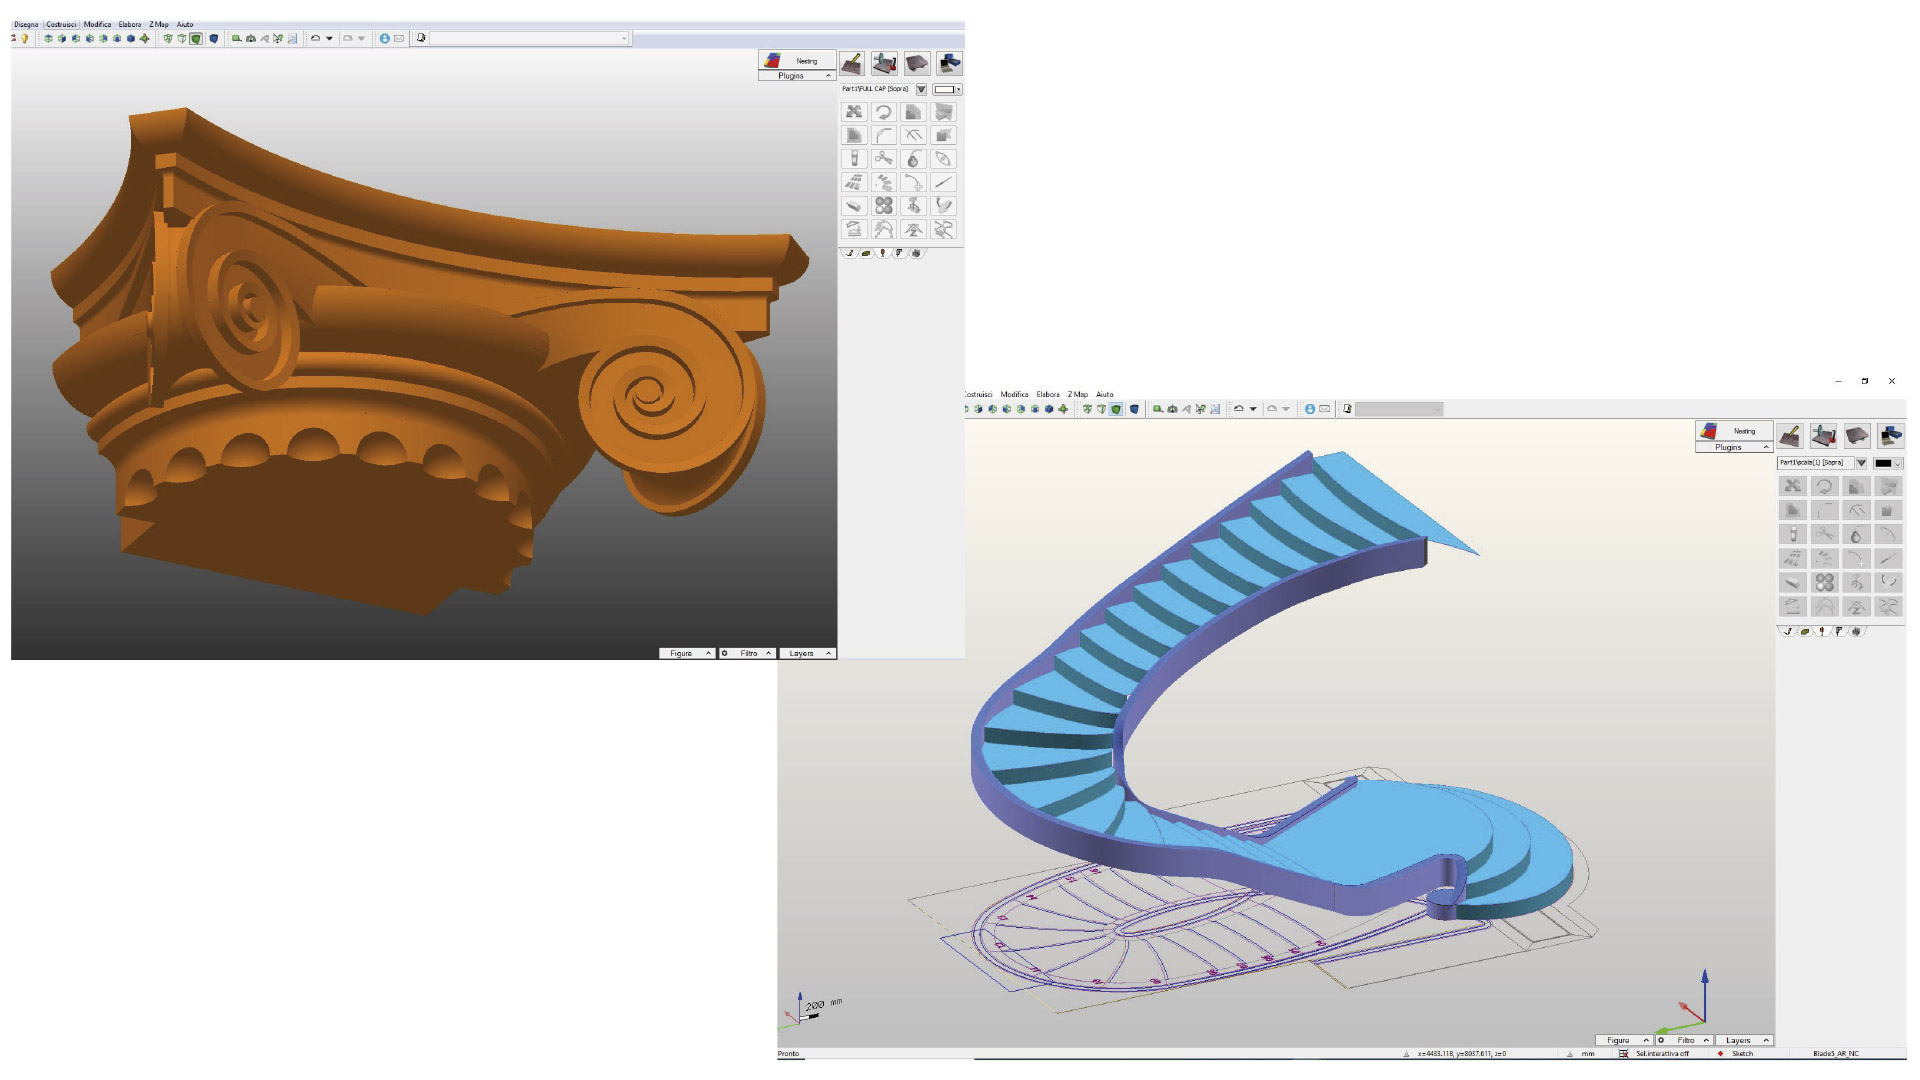Open the Aiuto menu in capital window
This screenshot has width=1920, height=1080.
coord(185,24)
